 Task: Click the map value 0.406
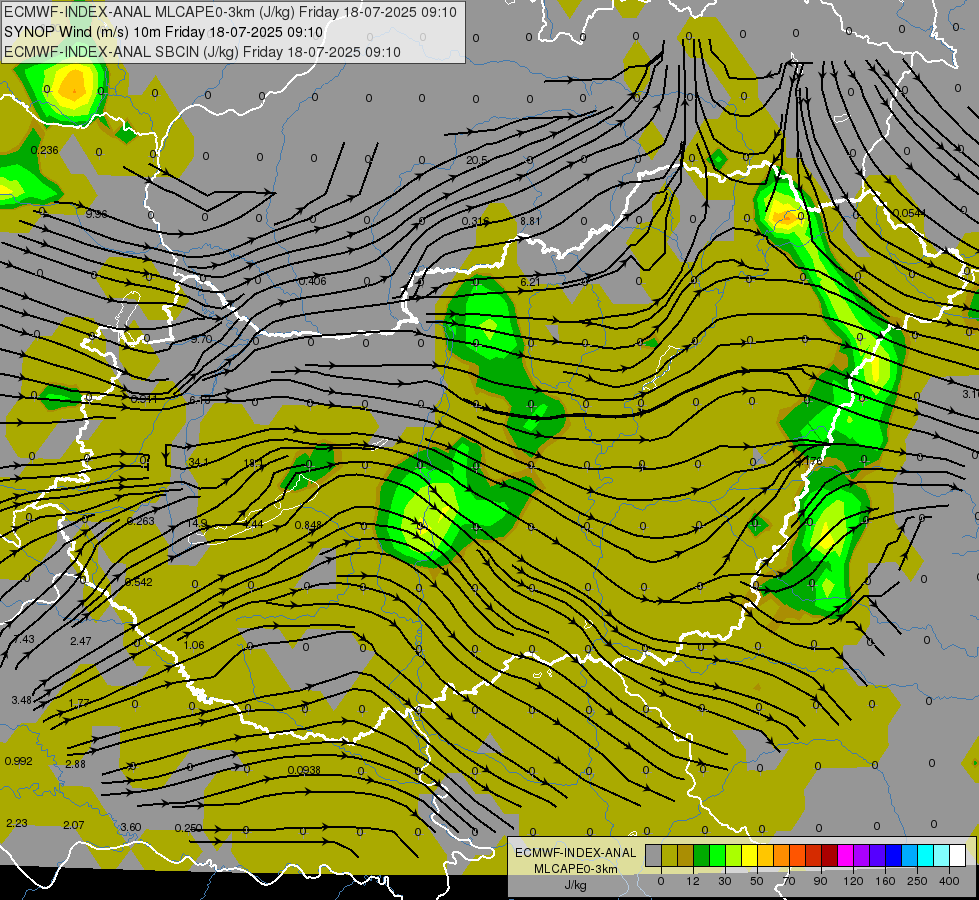312,282
